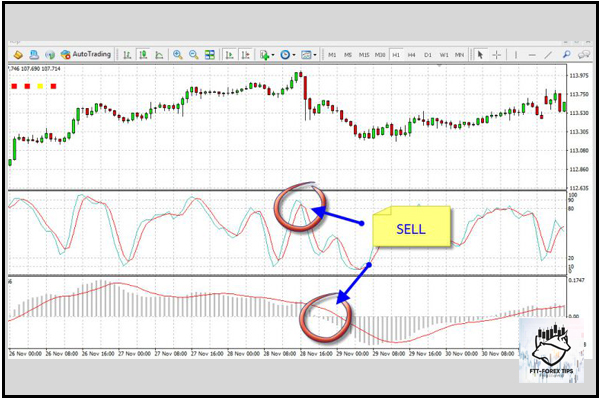Click price label 112.860 on scale

[579, 169]
